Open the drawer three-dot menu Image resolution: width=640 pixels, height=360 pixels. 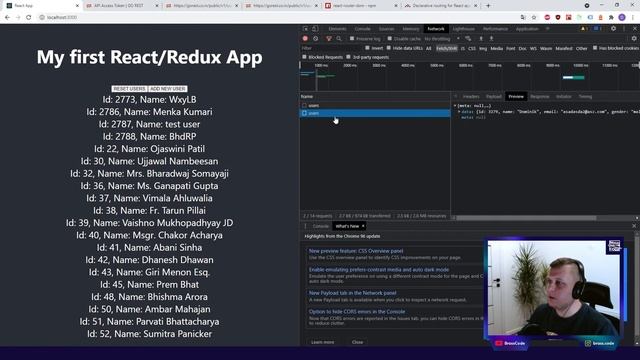click(305, 226)
